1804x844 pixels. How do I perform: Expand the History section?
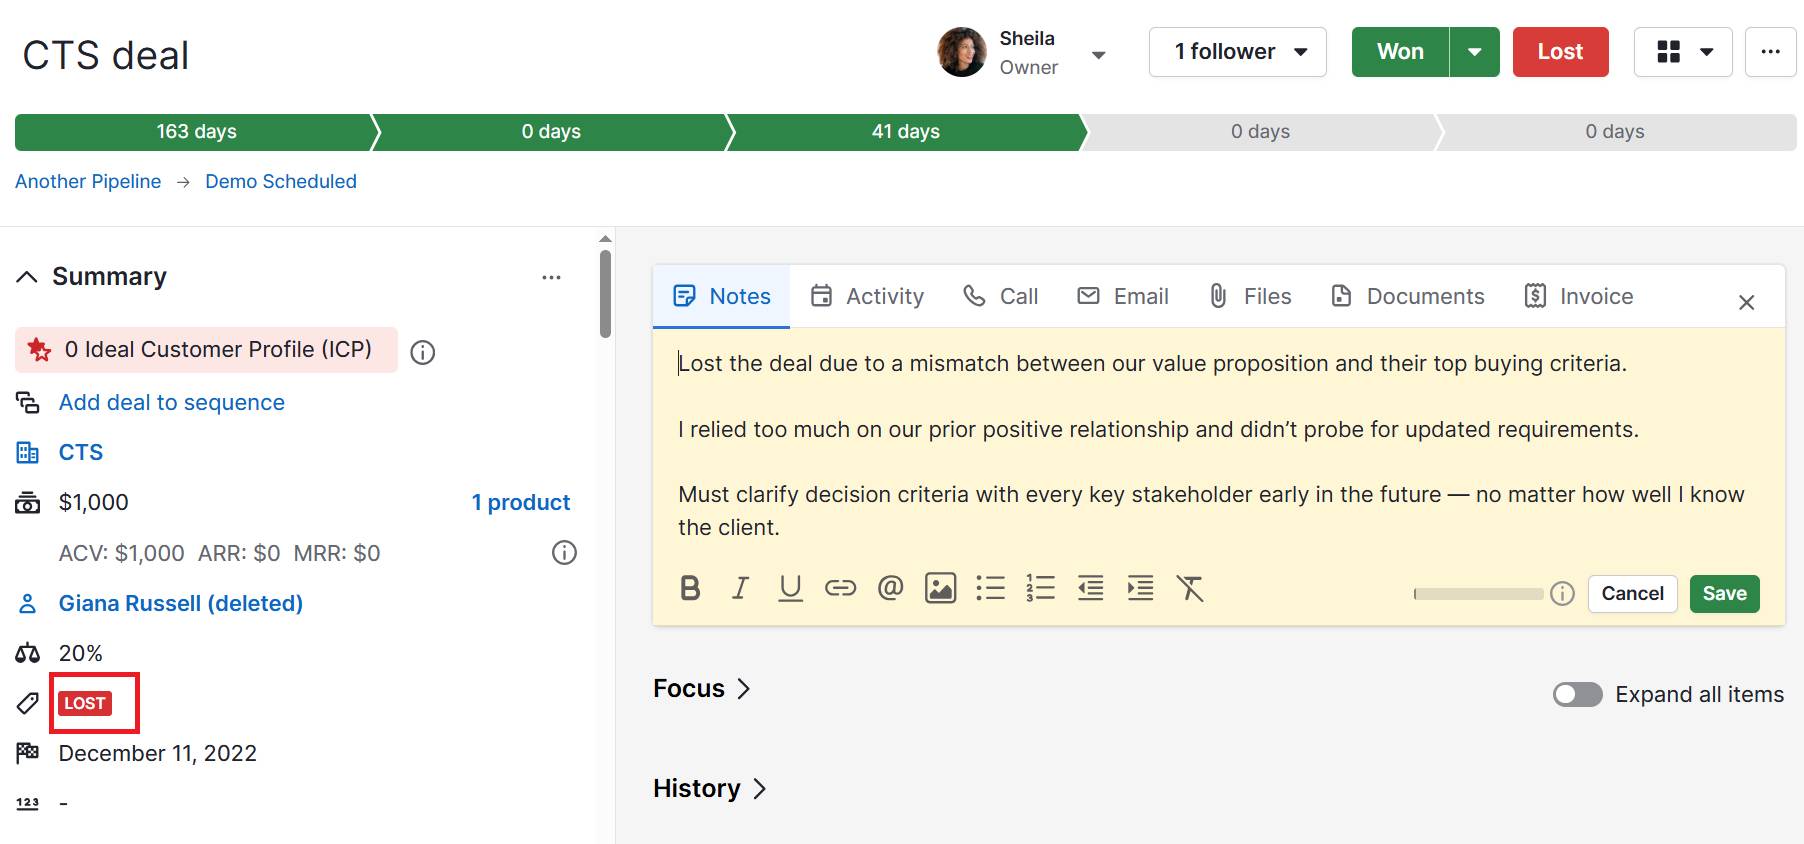coord(710,788)
